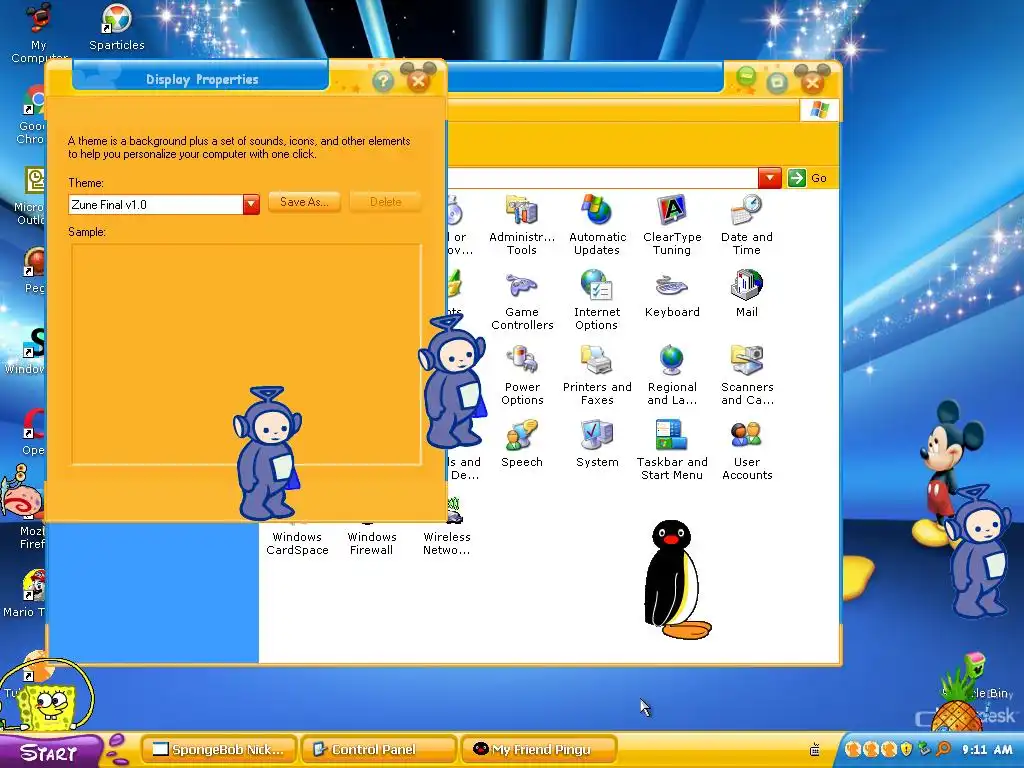1024x768 pixels.
Task: Click the Display Properties title bar
Action: 201,80
